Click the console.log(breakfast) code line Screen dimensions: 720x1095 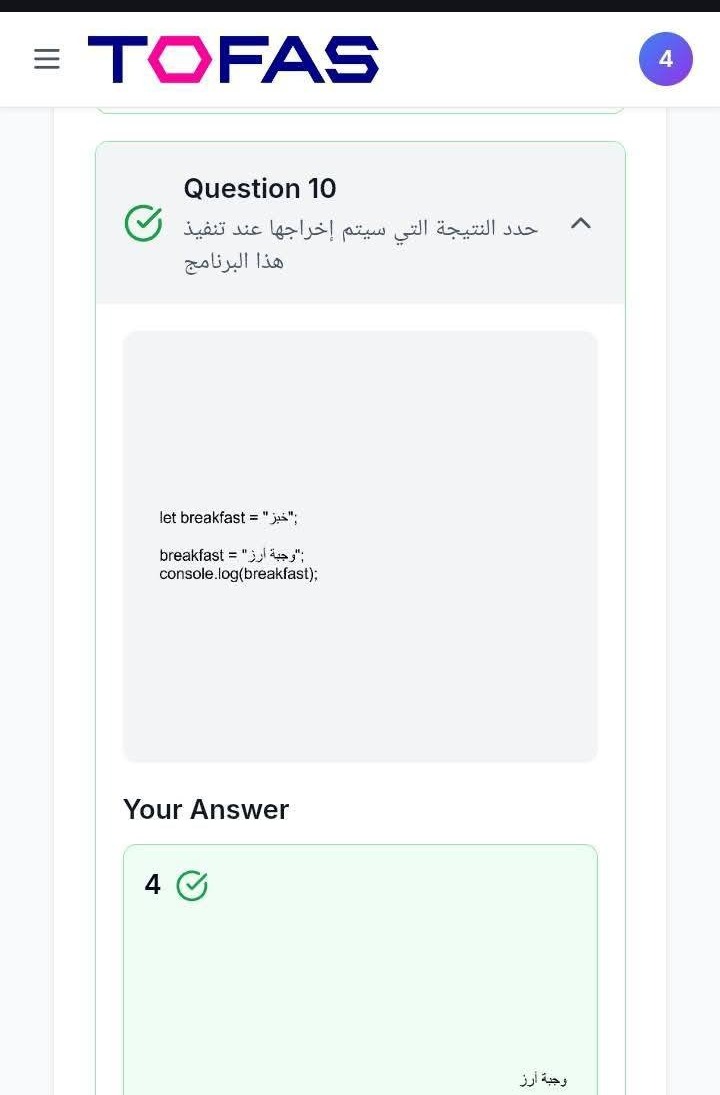pos(238,574)
